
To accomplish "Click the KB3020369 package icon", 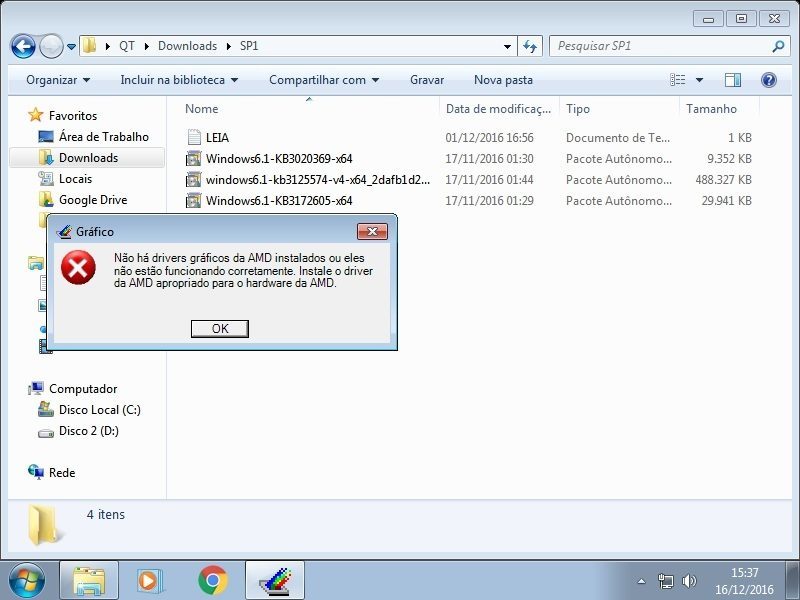I will pyautogui.click(x=193, y=159).
